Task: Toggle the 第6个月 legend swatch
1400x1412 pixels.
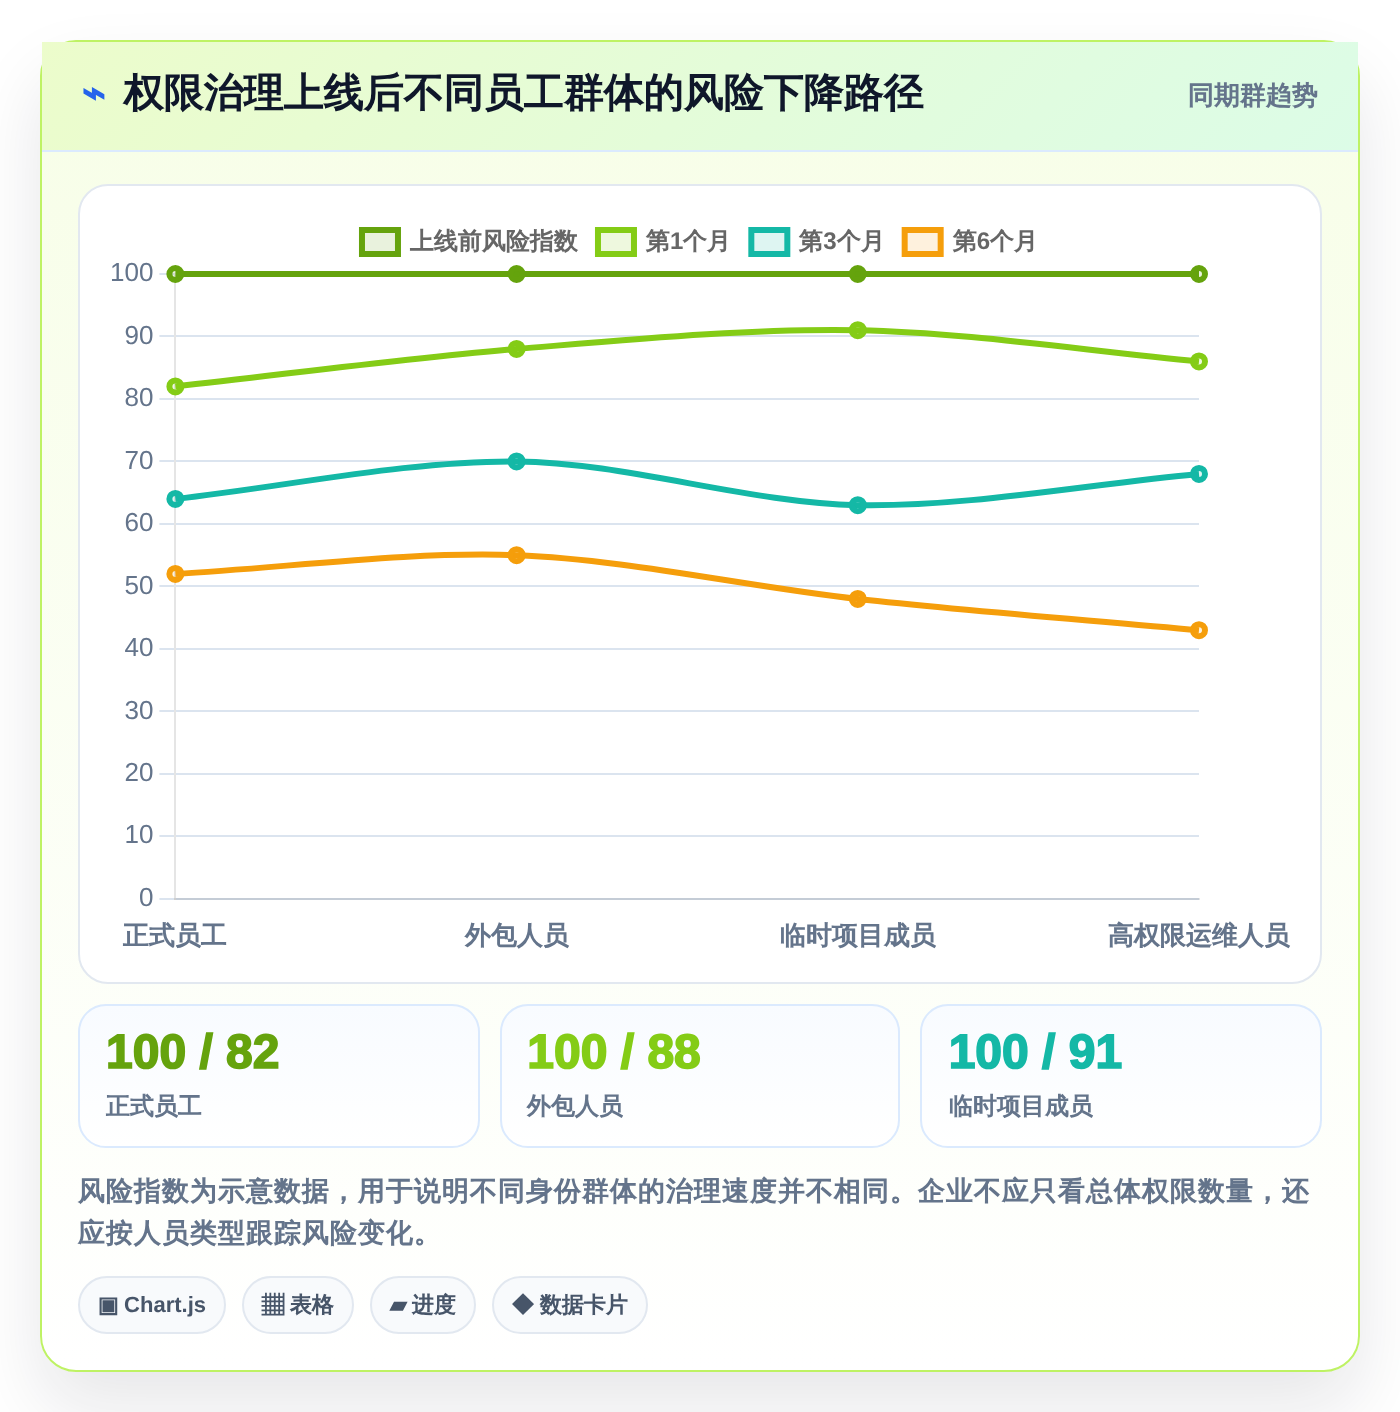Action: [x=922, y=242]
